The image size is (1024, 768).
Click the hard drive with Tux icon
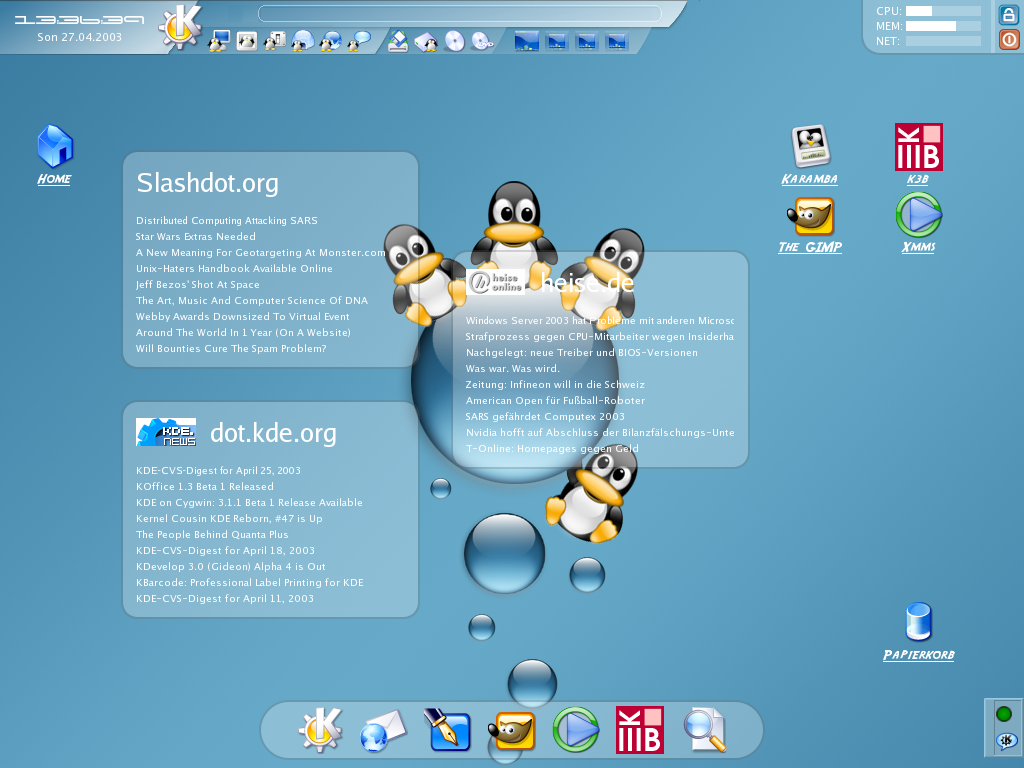tap(426, 42)
